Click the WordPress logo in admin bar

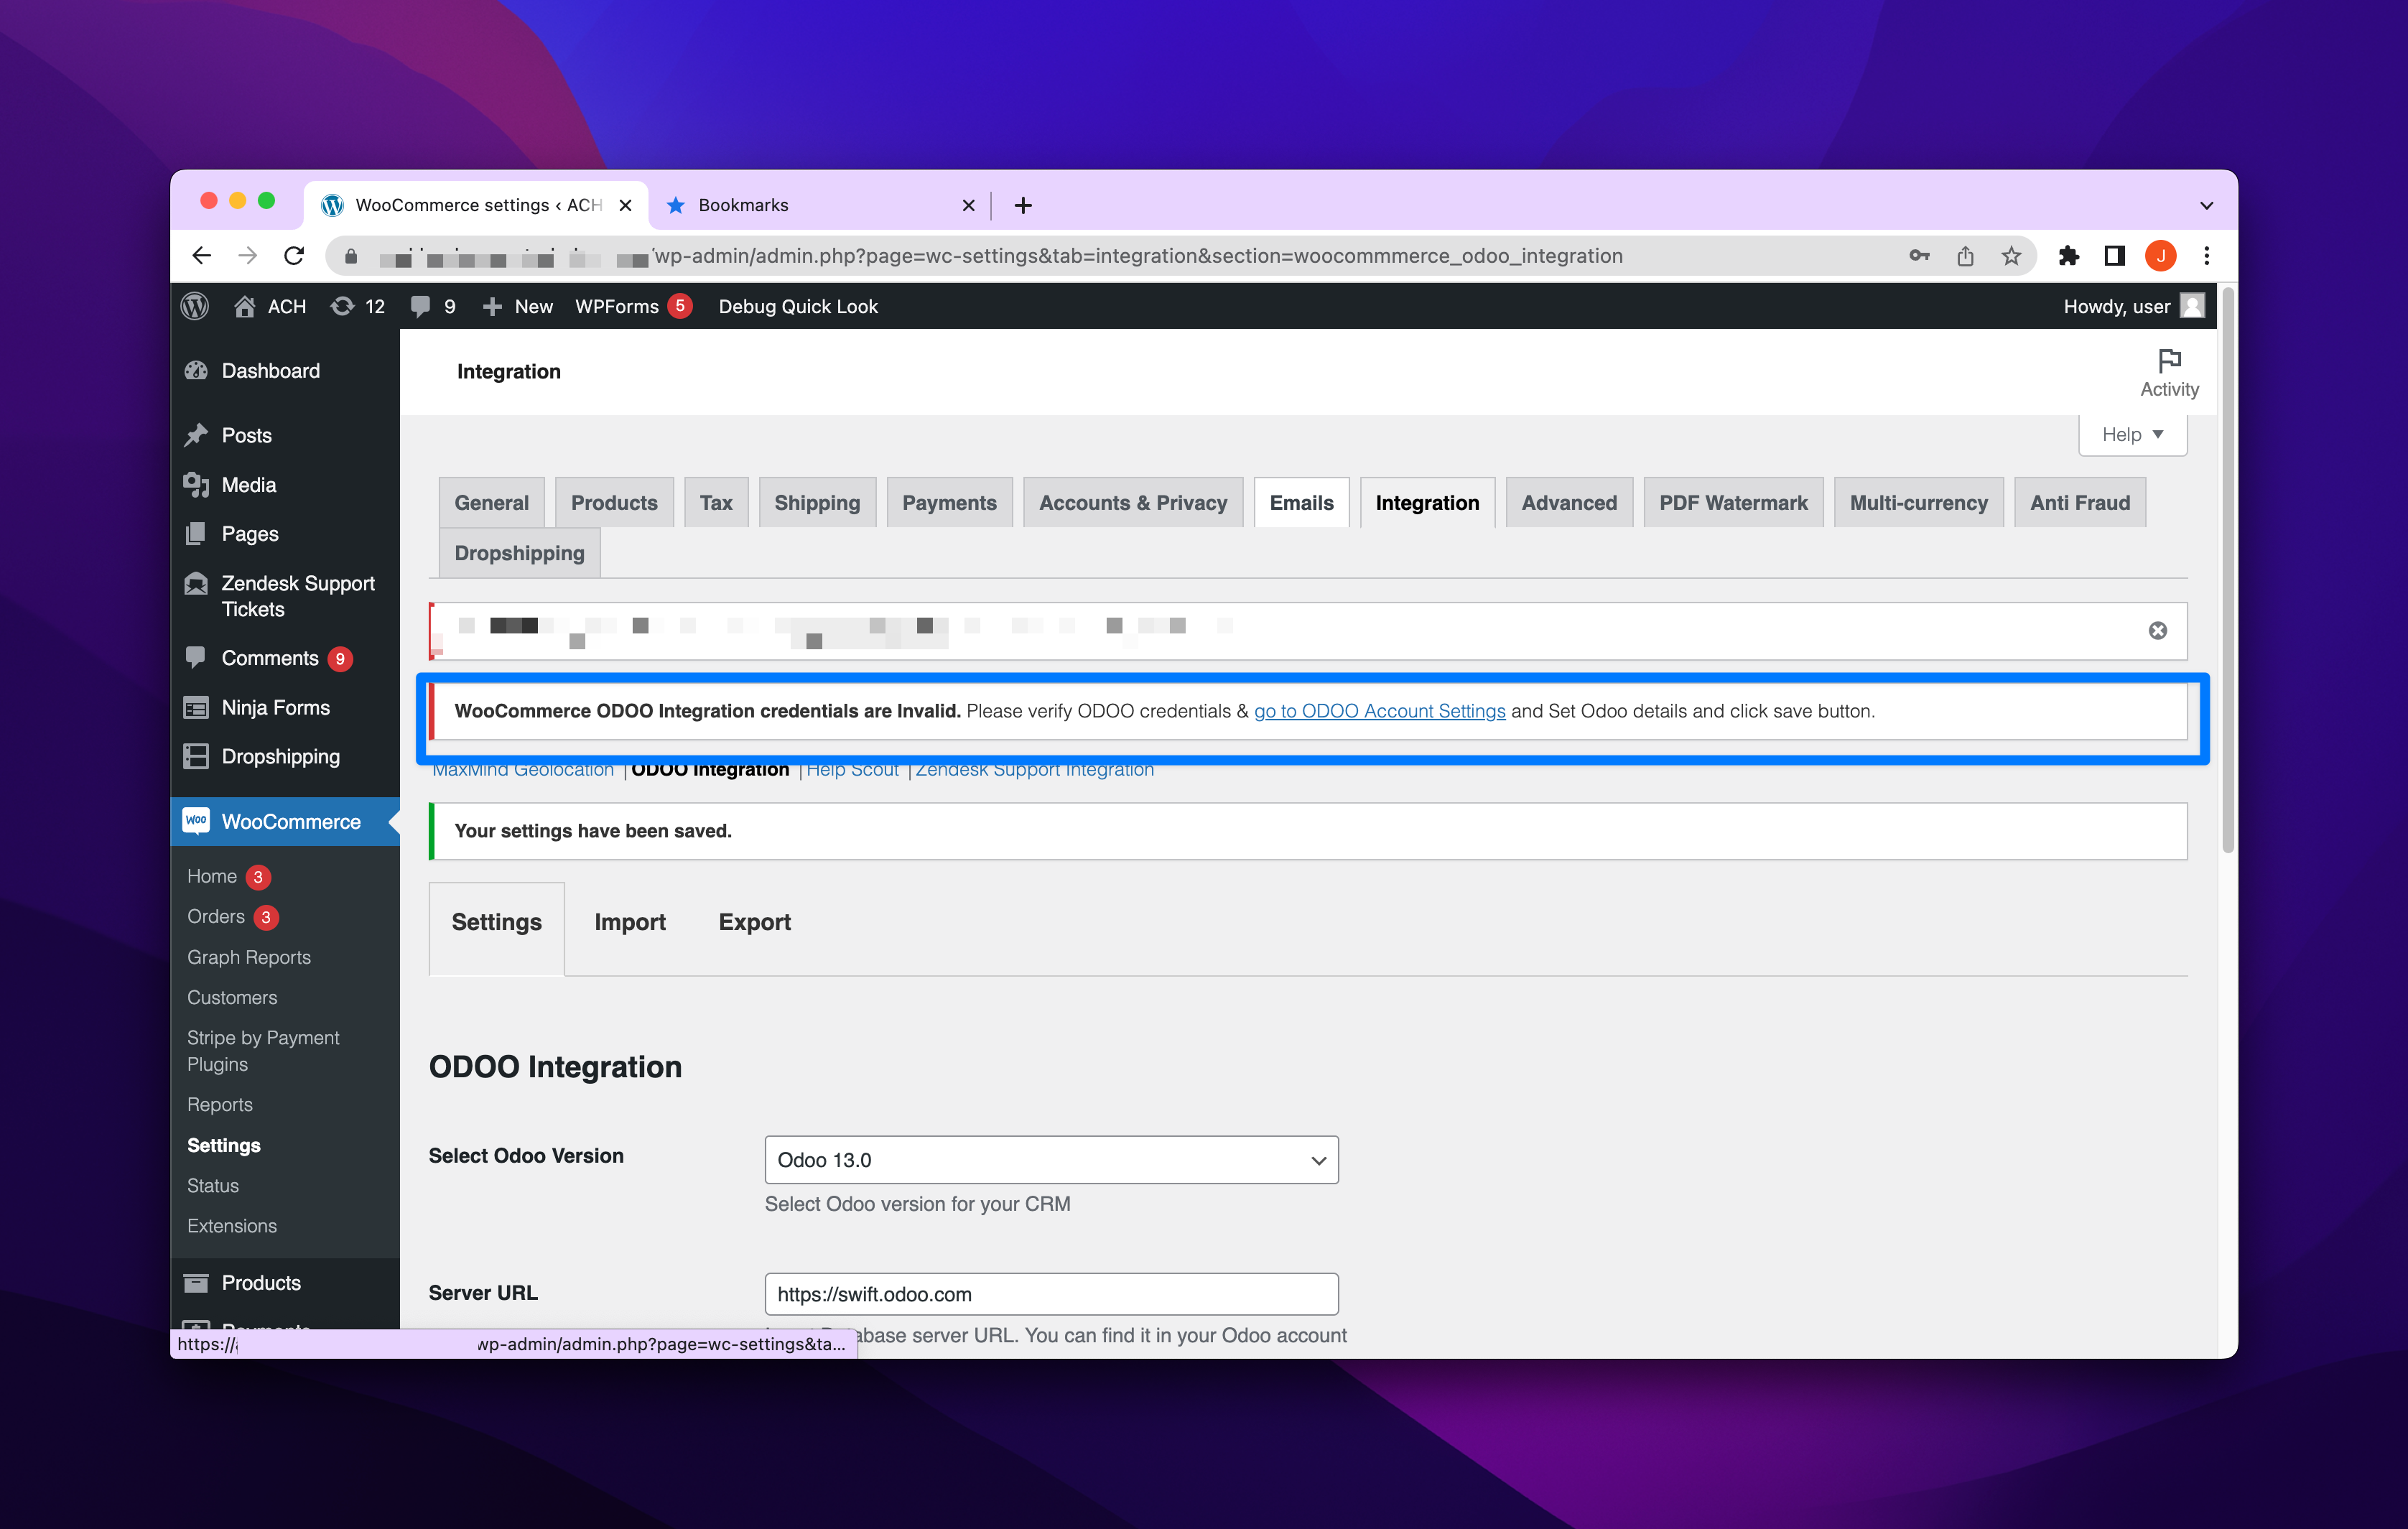click(x=195, y=306)
